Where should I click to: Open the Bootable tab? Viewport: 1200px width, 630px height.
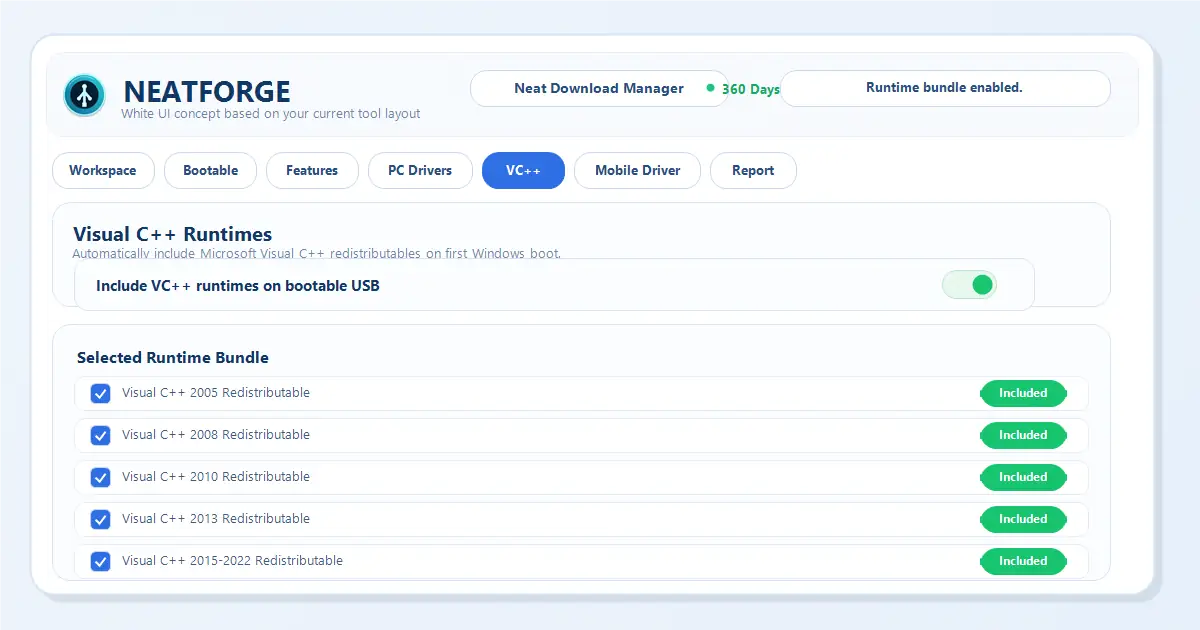[x=210, y=171]
